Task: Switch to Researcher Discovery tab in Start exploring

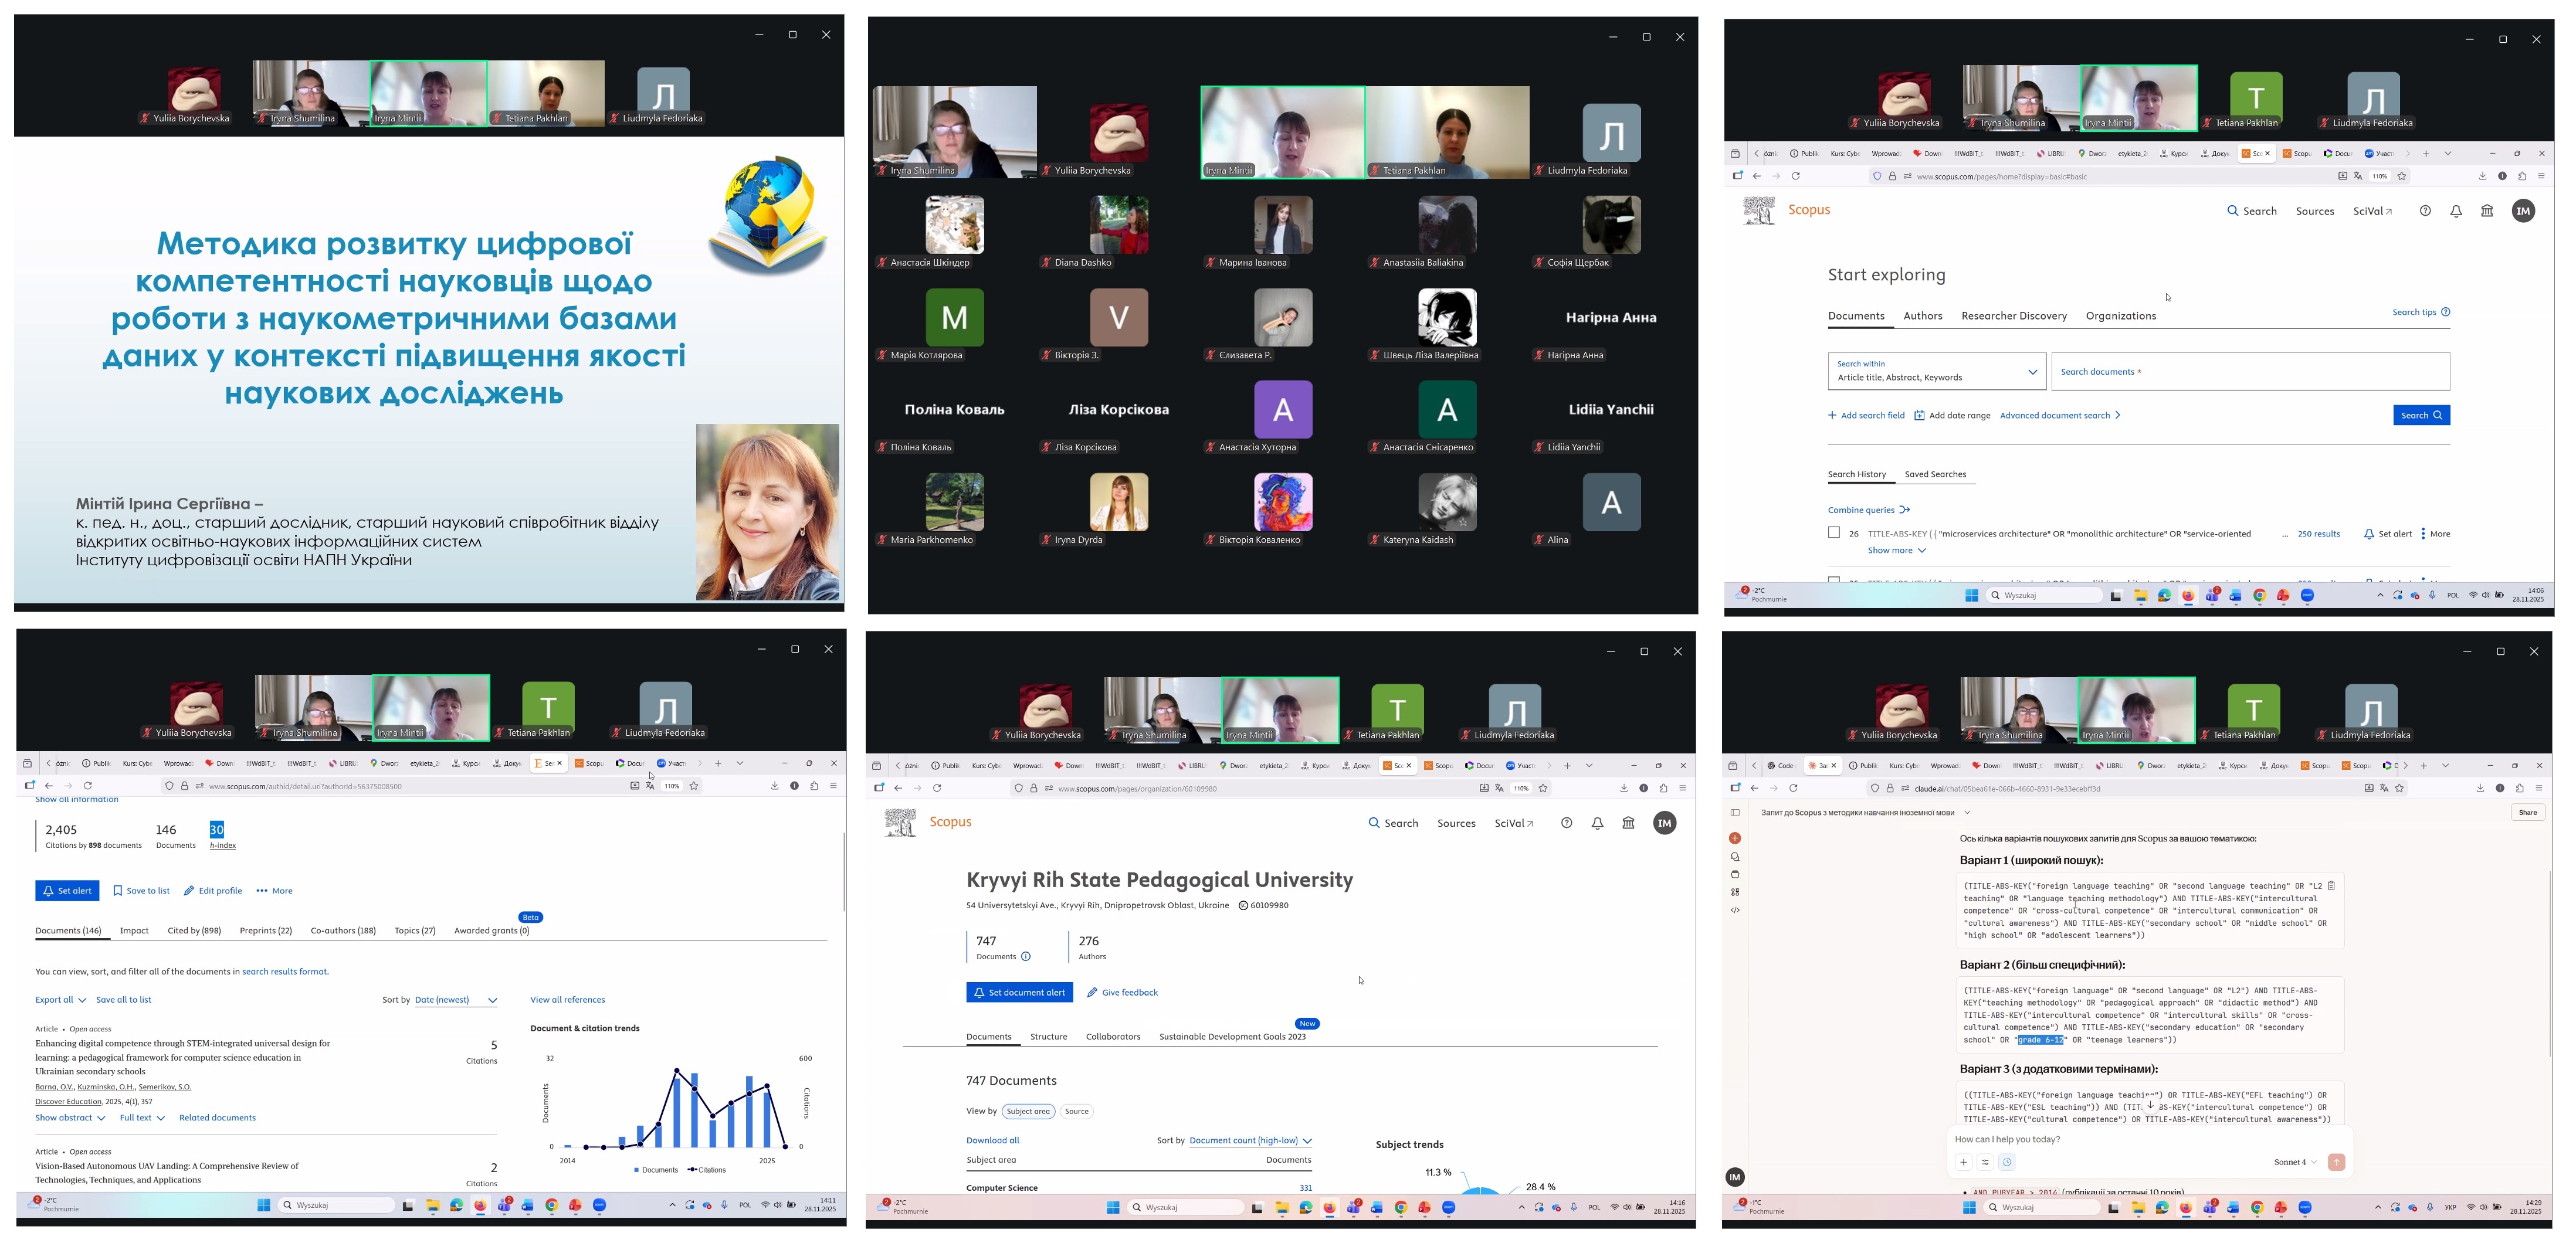Action: [2013, 316]
